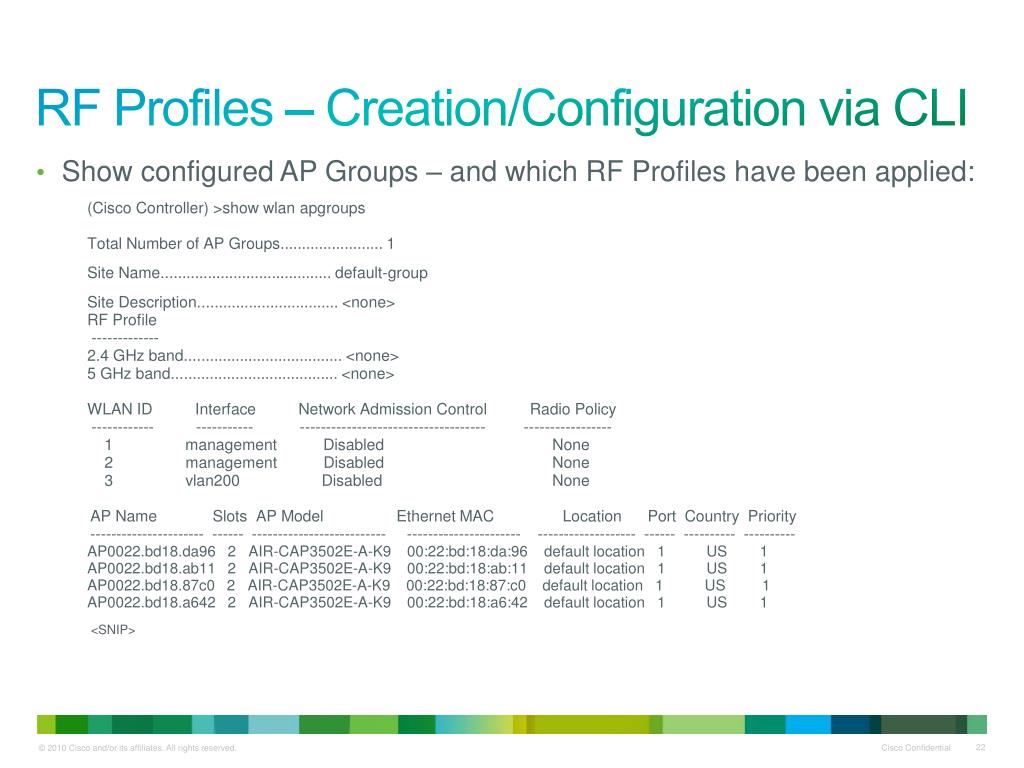Click the 'Port' column header

[x=662, y=516]
